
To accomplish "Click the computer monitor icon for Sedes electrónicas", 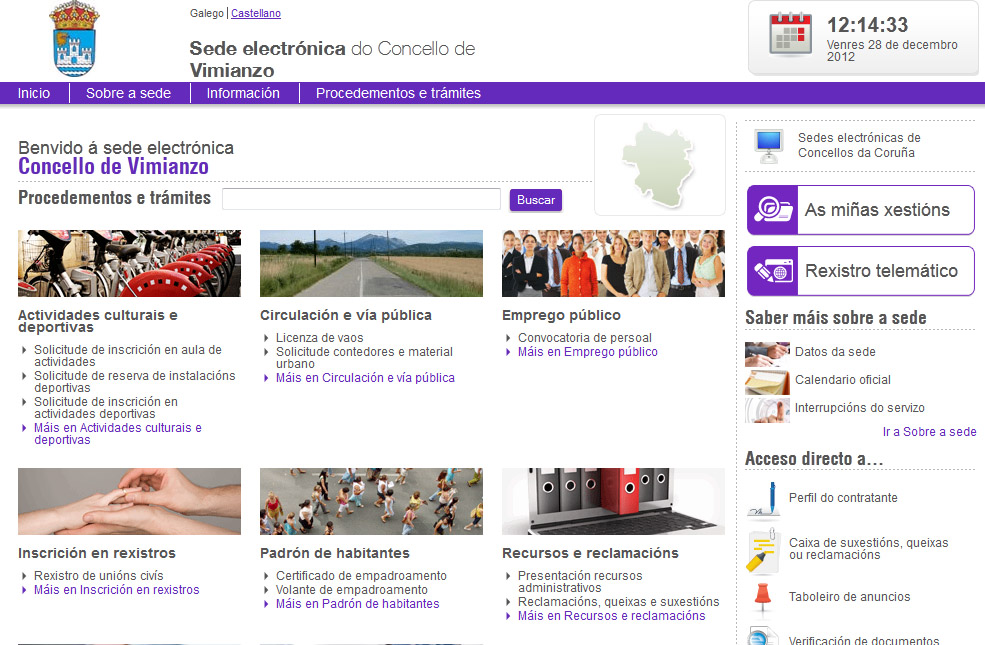I will click(x=768, y=146).
